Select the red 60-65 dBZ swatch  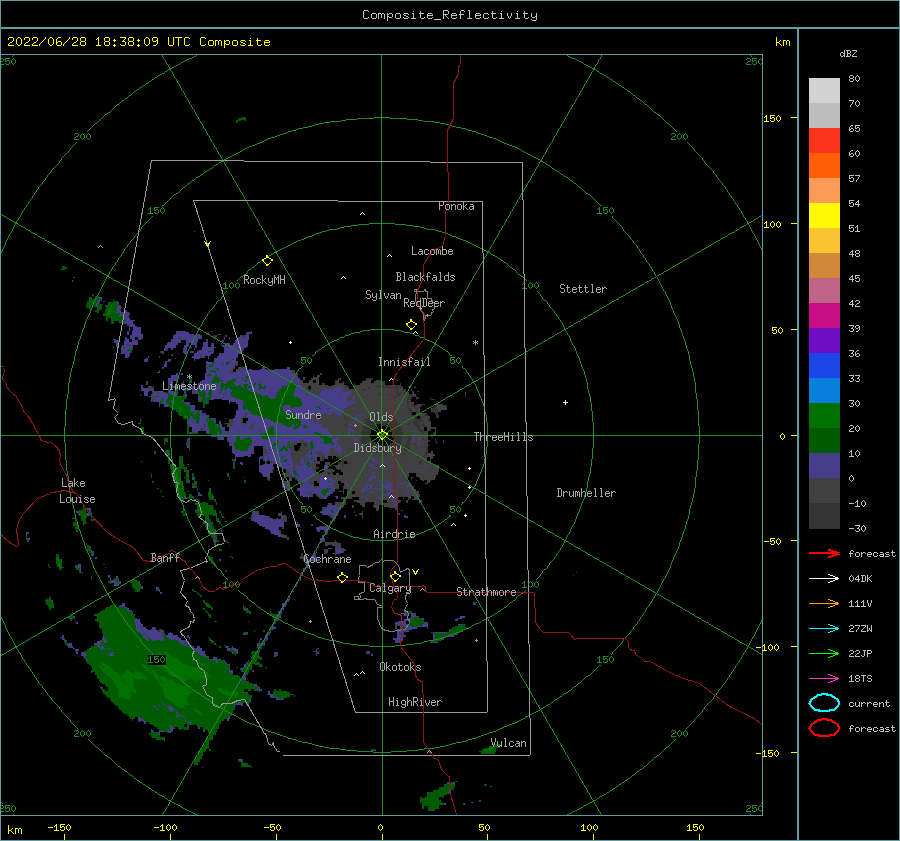824,141
